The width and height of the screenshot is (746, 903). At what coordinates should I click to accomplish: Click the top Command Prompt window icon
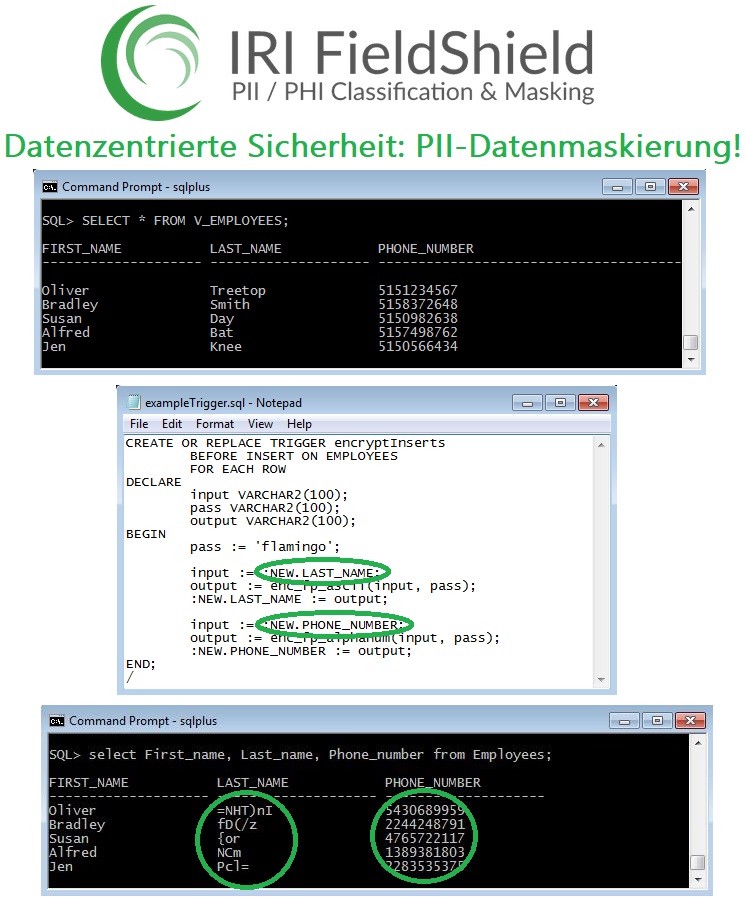(x=50, y=187)
